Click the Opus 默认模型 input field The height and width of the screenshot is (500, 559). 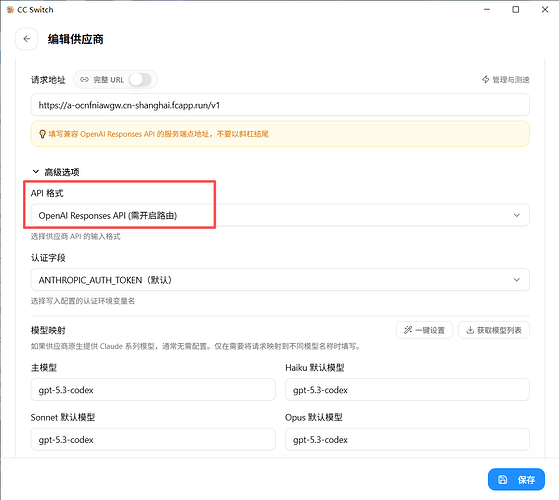coord(407,439)
